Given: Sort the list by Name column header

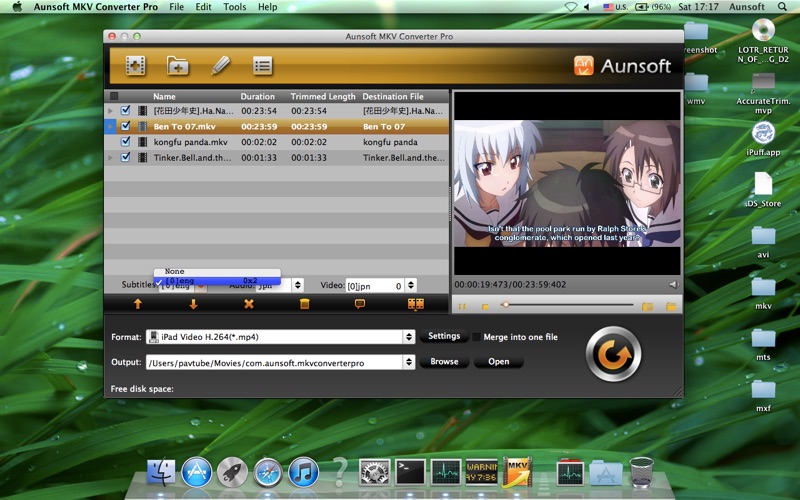Looking at the screenshot, I should coord(164,96).
